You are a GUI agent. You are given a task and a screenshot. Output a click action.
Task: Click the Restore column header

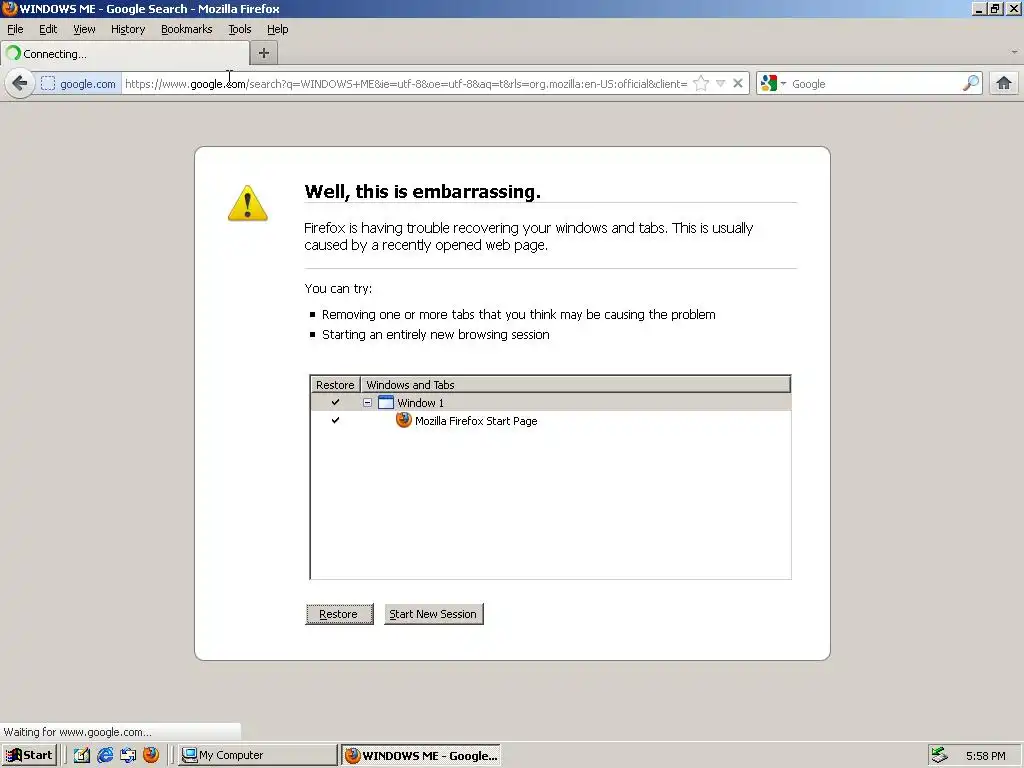click(x=335, y=385)
